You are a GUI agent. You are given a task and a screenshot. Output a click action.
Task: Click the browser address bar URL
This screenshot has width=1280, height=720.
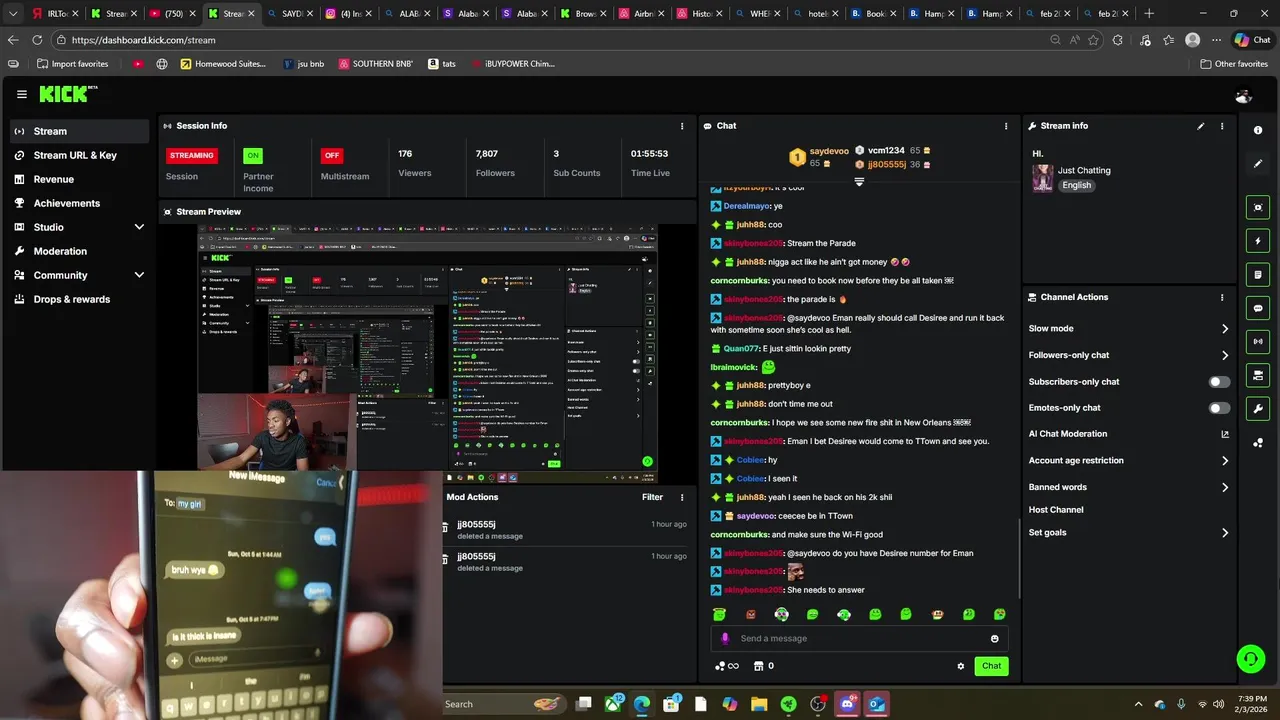[x=143, y=40]
